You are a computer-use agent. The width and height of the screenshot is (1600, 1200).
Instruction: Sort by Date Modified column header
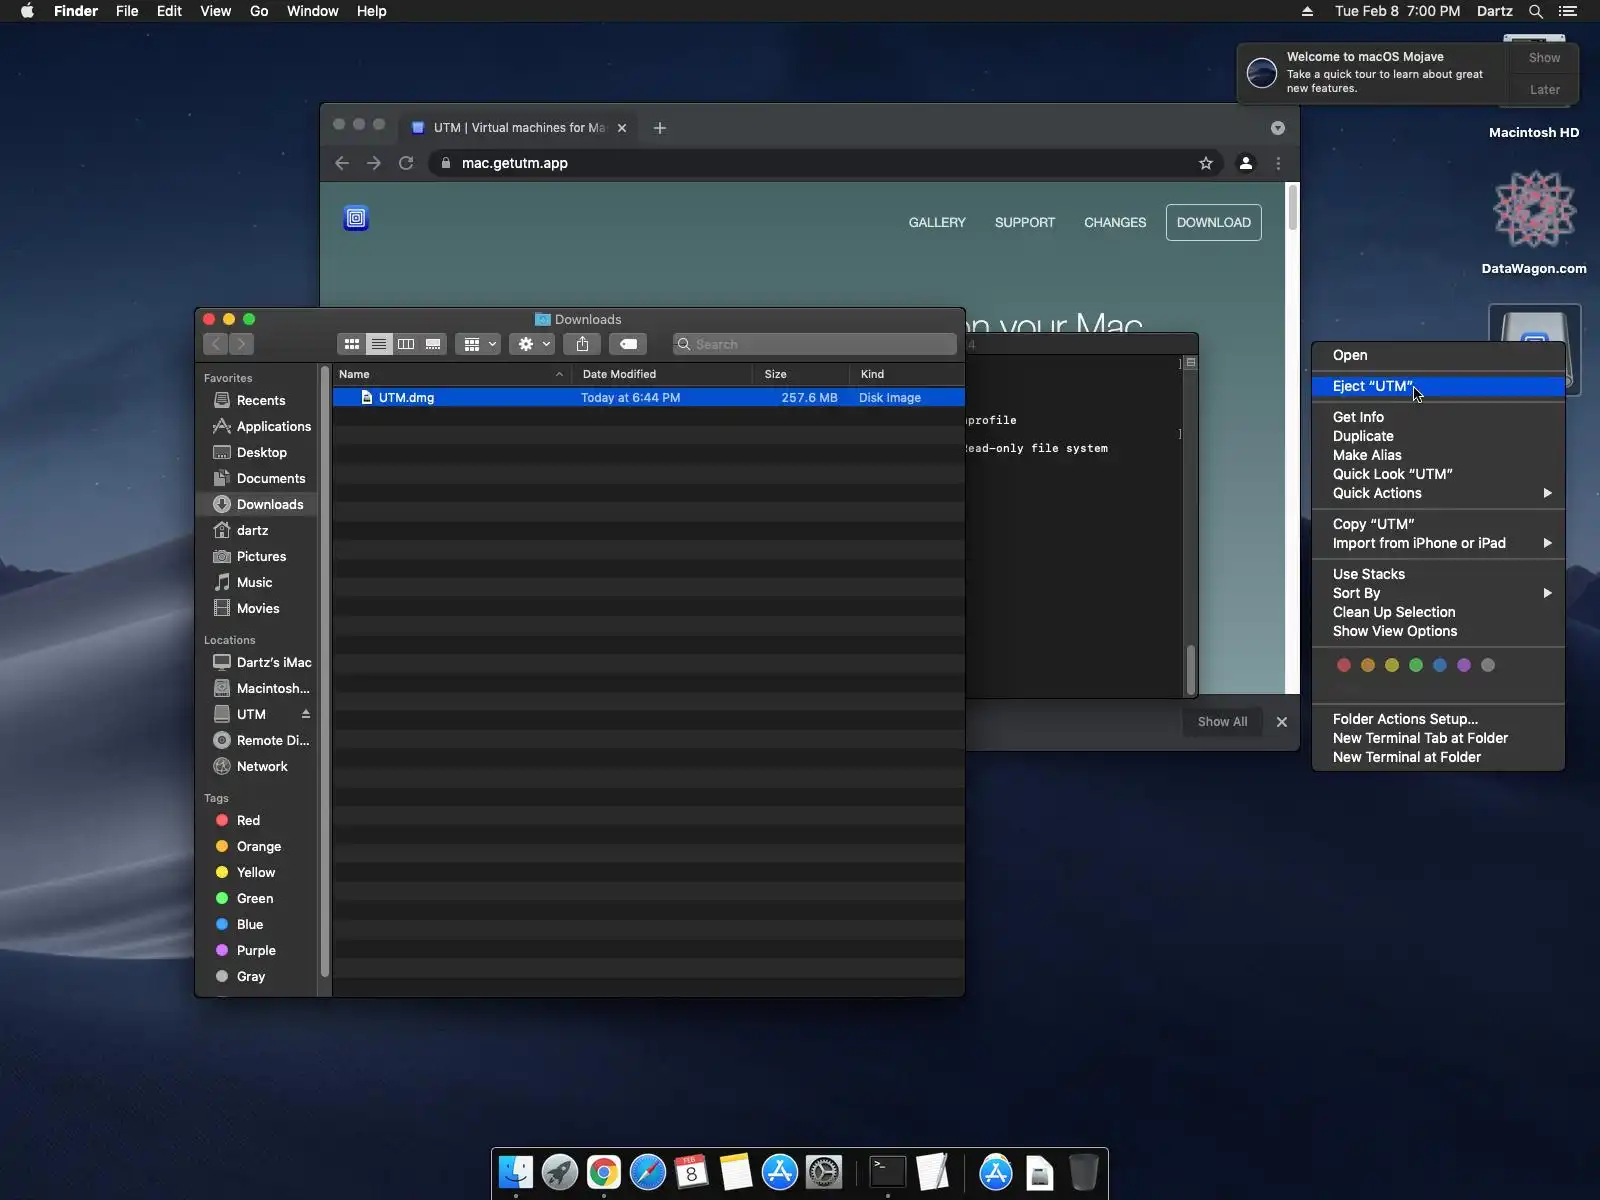[661, 374]
